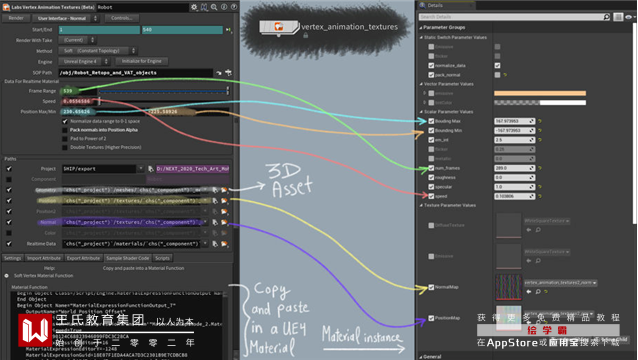Click the file chooser icon on the Normal row

click(215, 222)
